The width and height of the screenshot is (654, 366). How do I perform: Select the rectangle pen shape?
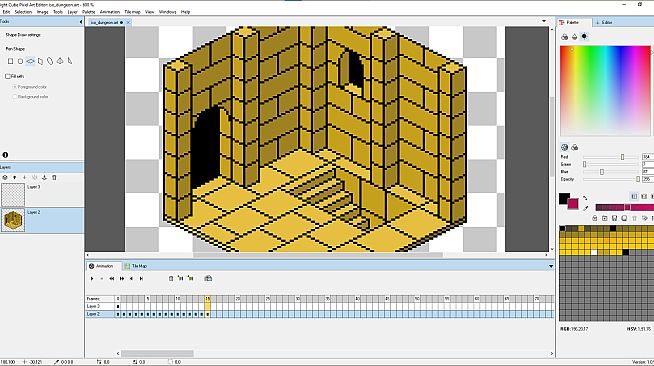point(10,61)
